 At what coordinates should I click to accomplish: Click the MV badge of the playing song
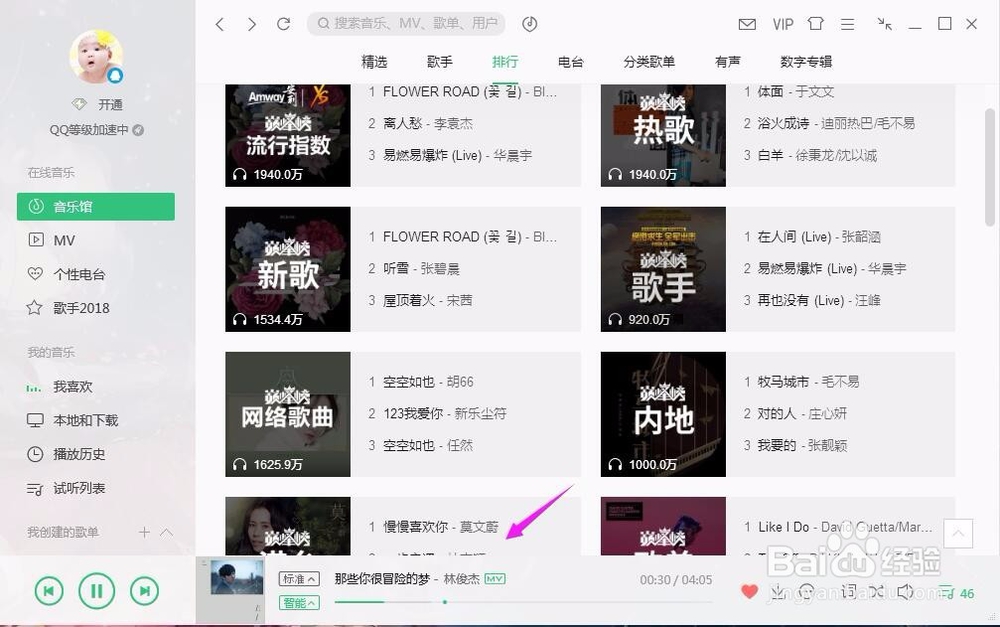click(x=494, y=579)
